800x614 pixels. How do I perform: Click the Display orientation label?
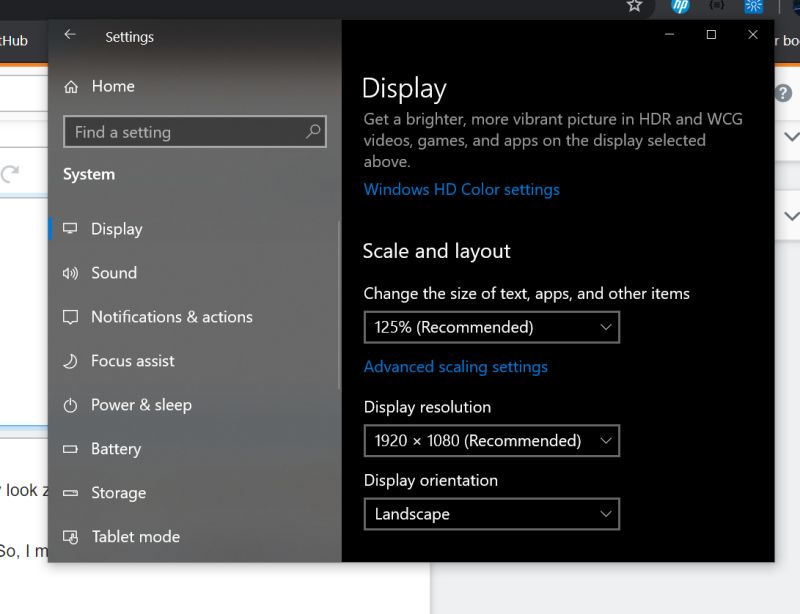(431, 481)
